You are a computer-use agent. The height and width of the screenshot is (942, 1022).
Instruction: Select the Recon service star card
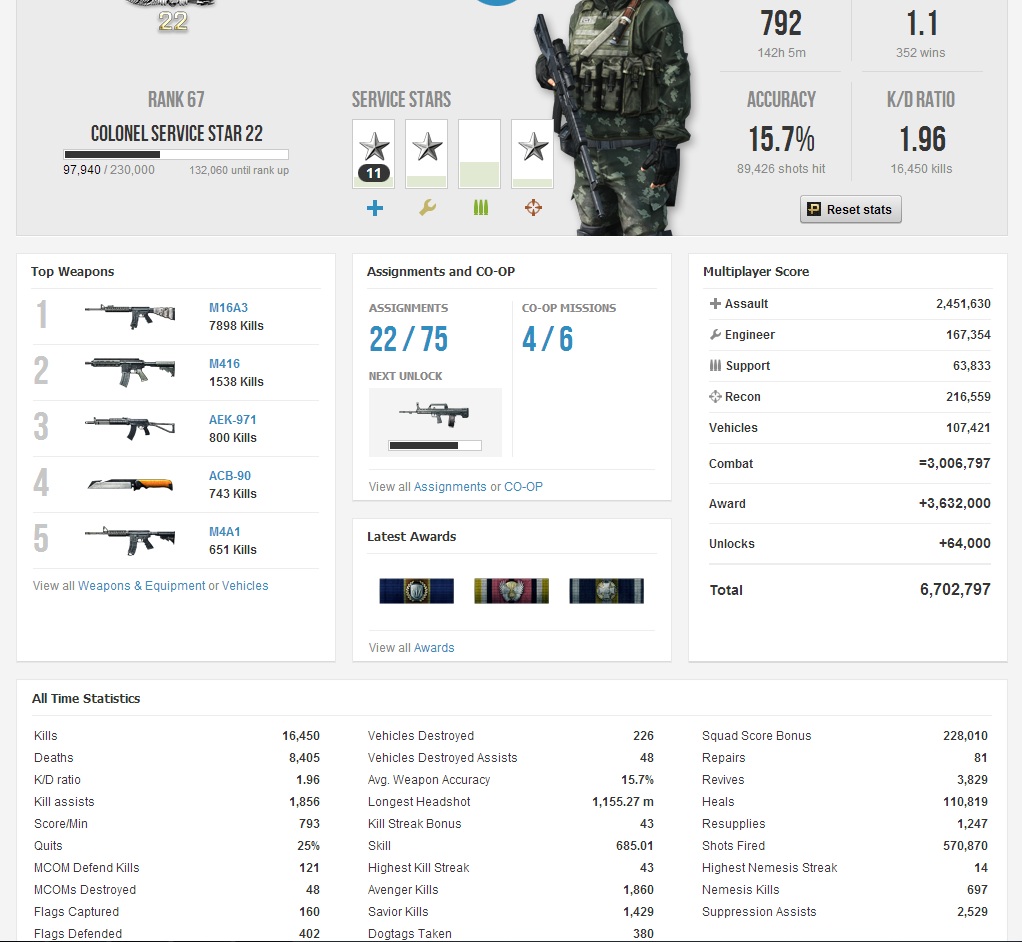tap(533, 154)
